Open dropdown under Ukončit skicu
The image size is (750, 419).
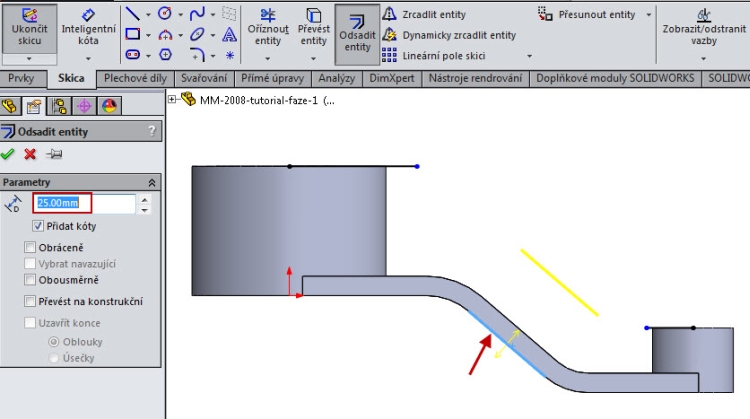(29, 59)
